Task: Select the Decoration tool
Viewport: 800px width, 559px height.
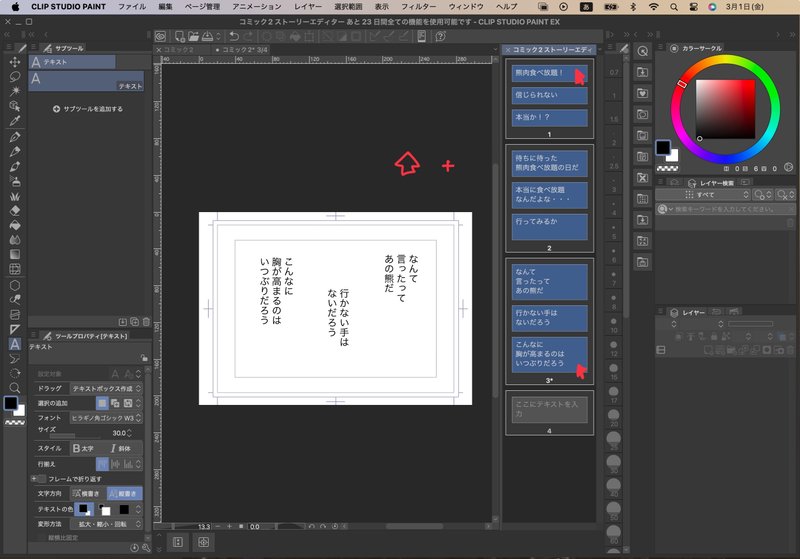Action: (x=15, y=196)
